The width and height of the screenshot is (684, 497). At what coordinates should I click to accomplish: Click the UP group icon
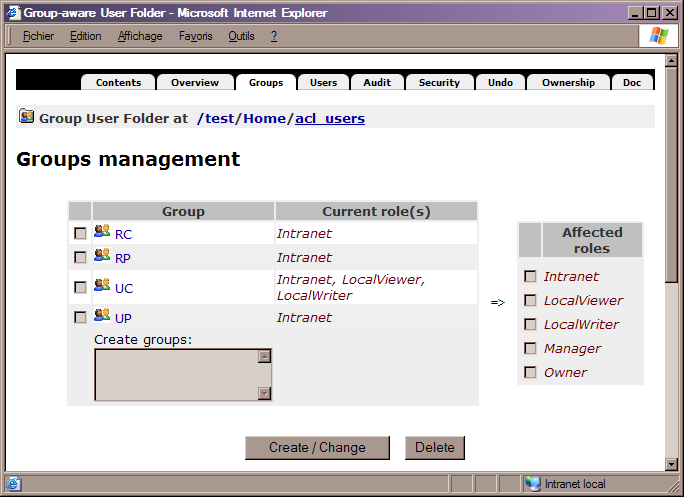tap(102, 316)
